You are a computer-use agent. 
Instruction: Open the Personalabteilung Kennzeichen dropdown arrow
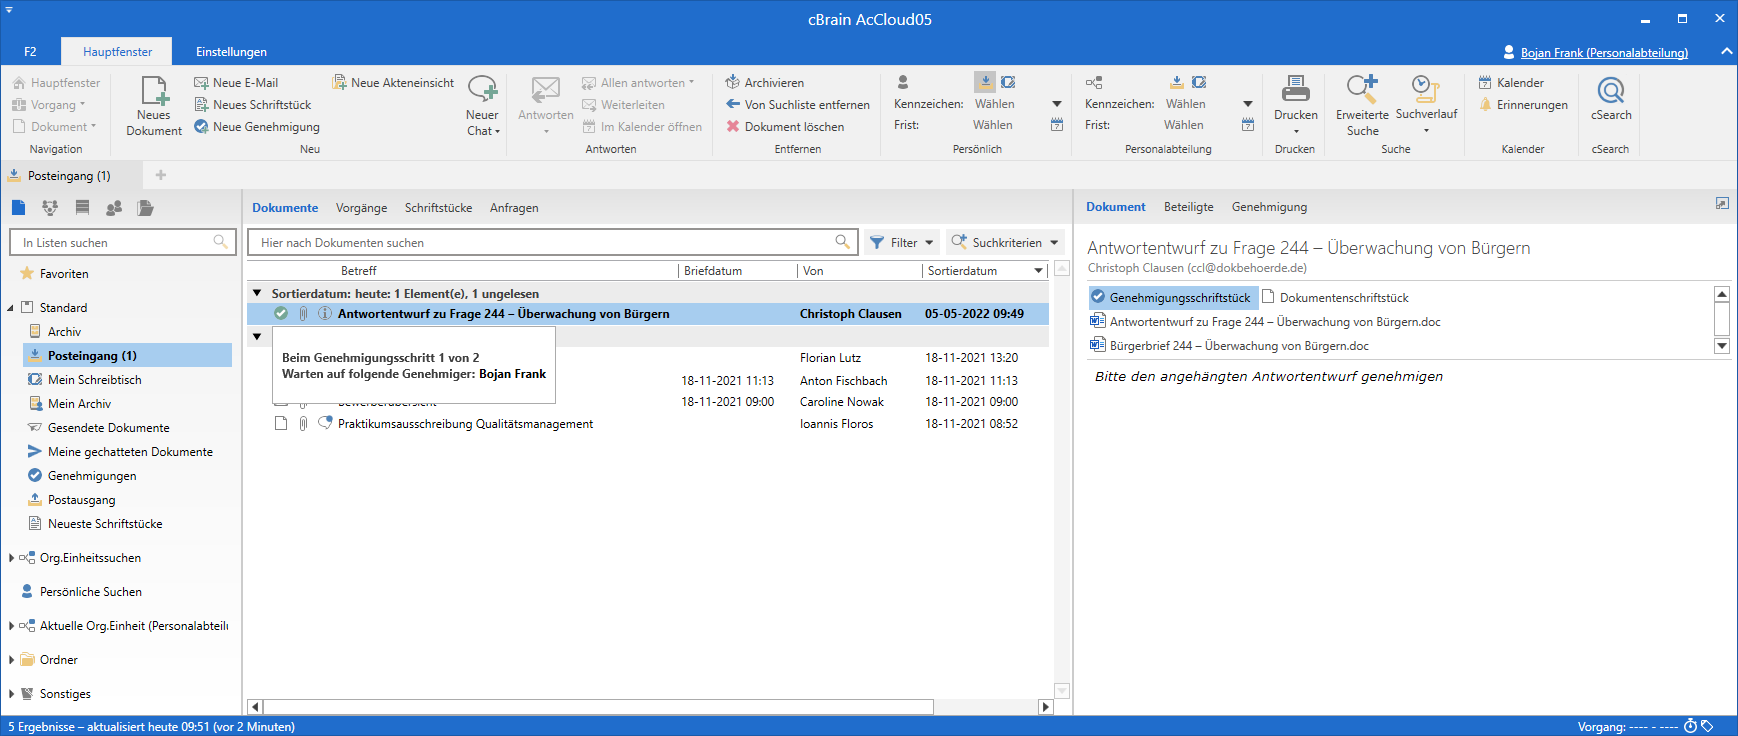(x=1248, y=104)
